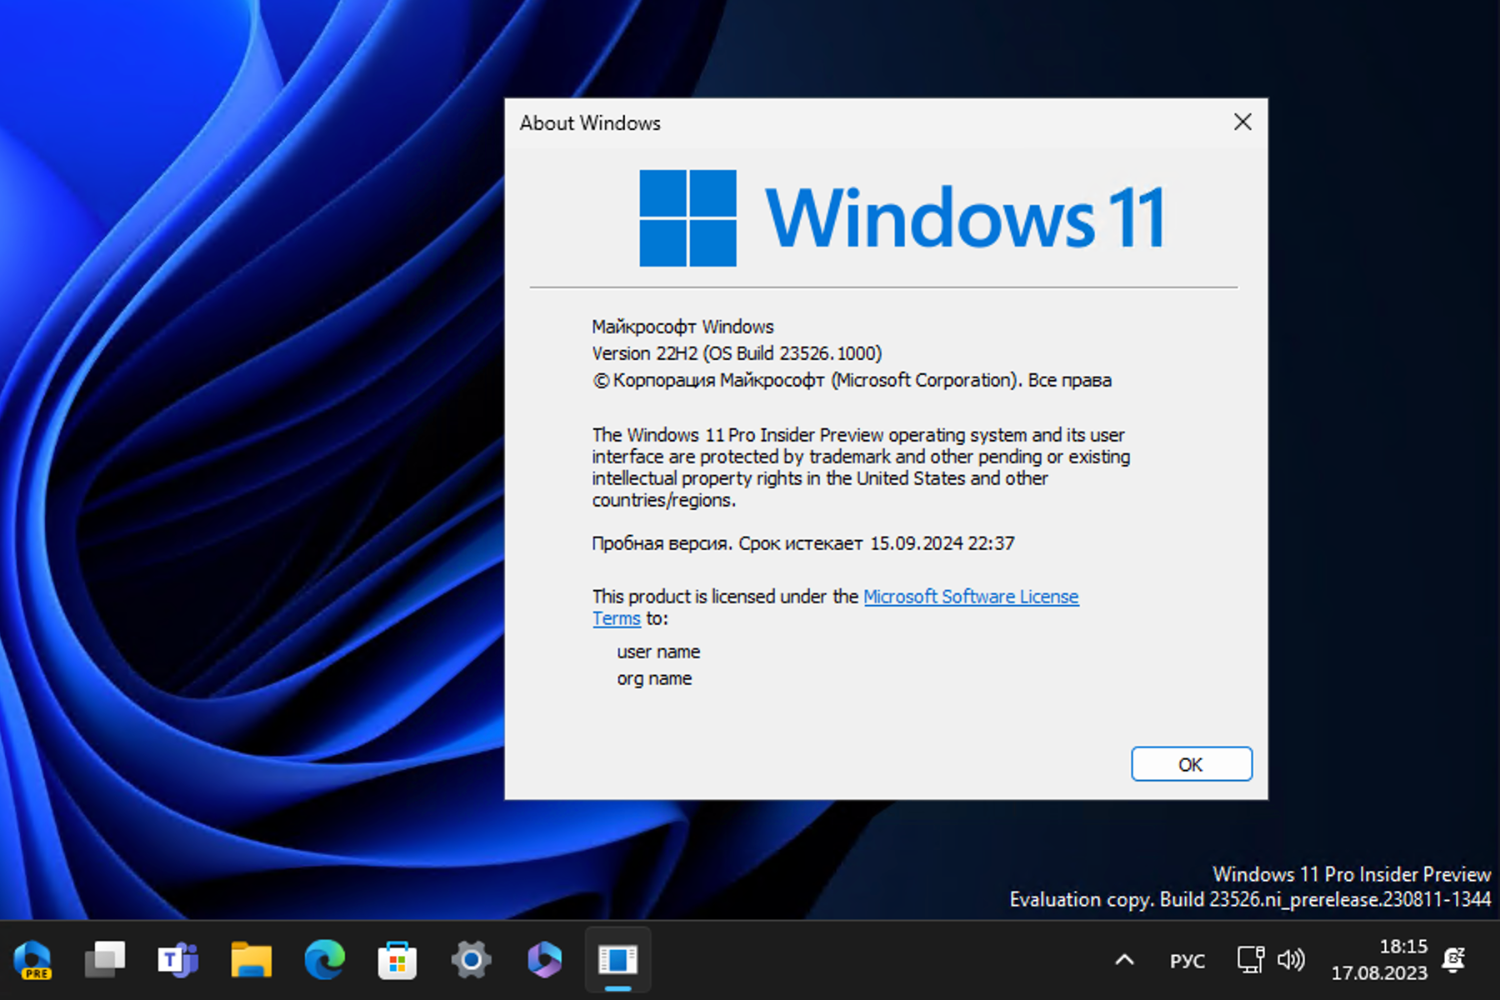Screen dimensions: 1500x1000
Task: Select the active About Windows taskbar icon
Action: (x=617, y=960)
